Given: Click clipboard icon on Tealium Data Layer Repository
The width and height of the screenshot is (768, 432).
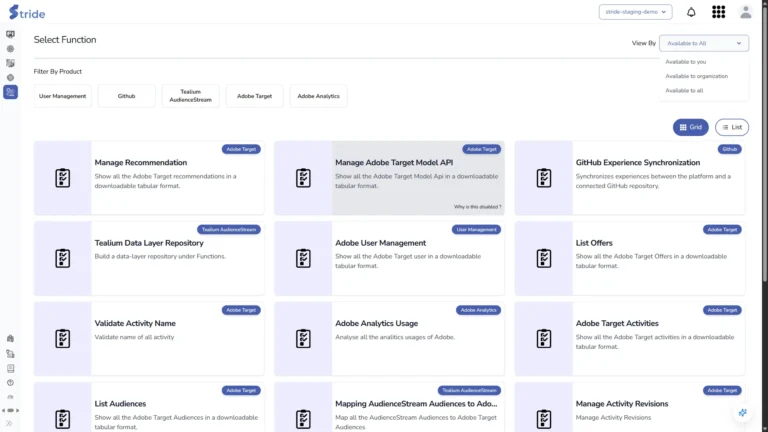Looking at the screenshot, I should [63, 258].
